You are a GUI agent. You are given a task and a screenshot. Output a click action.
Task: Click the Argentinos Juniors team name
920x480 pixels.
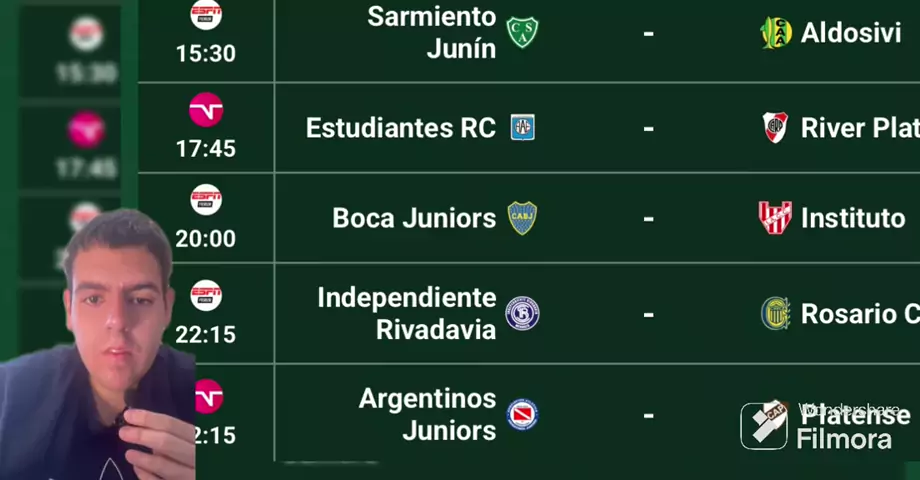427,414
